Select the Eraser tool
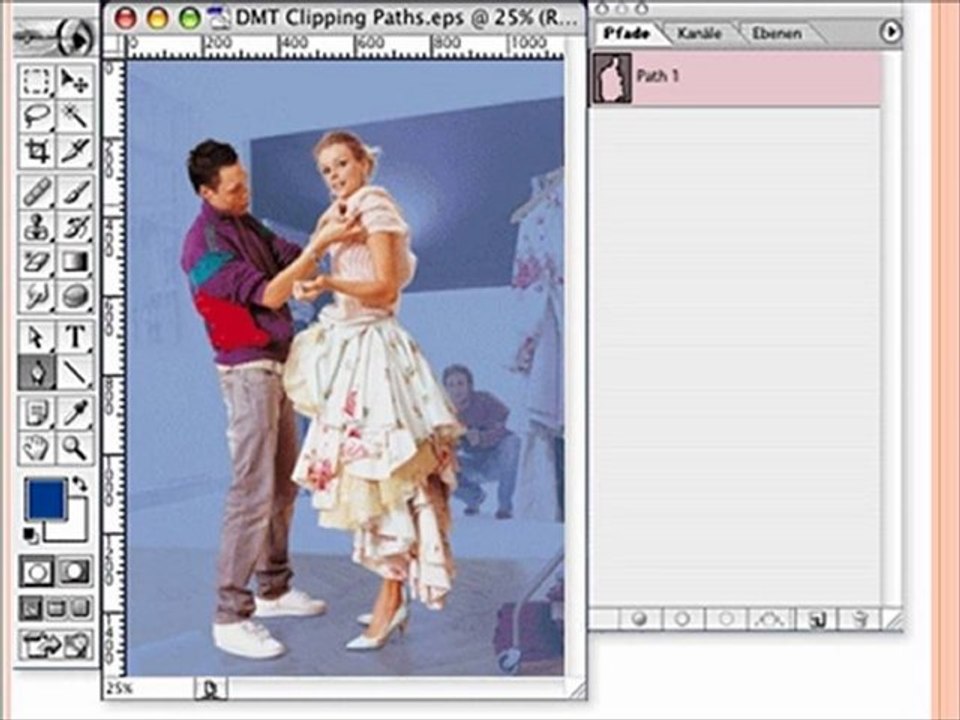This screenshot has width=960, height=720. point(37,262)
